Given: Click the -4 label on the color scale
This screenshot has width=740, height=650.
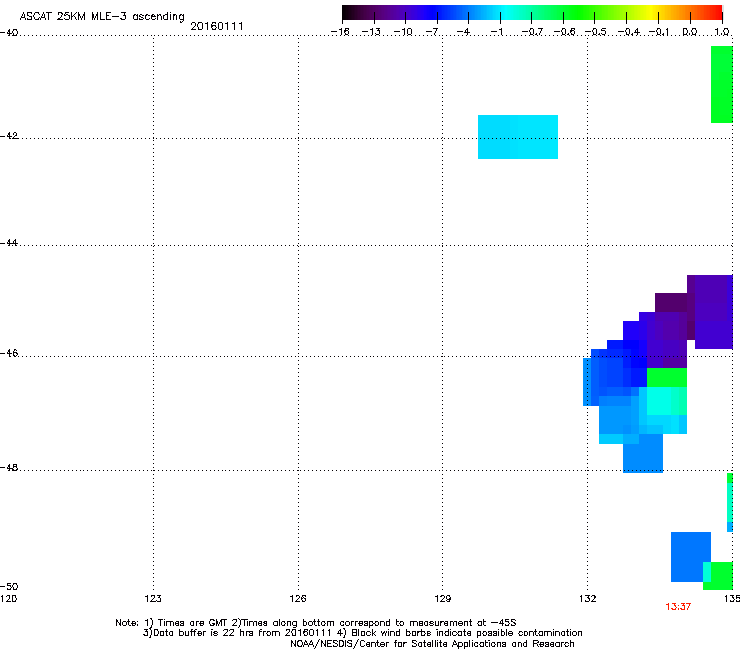Looking at the screenshot, I should pos(463,32).
